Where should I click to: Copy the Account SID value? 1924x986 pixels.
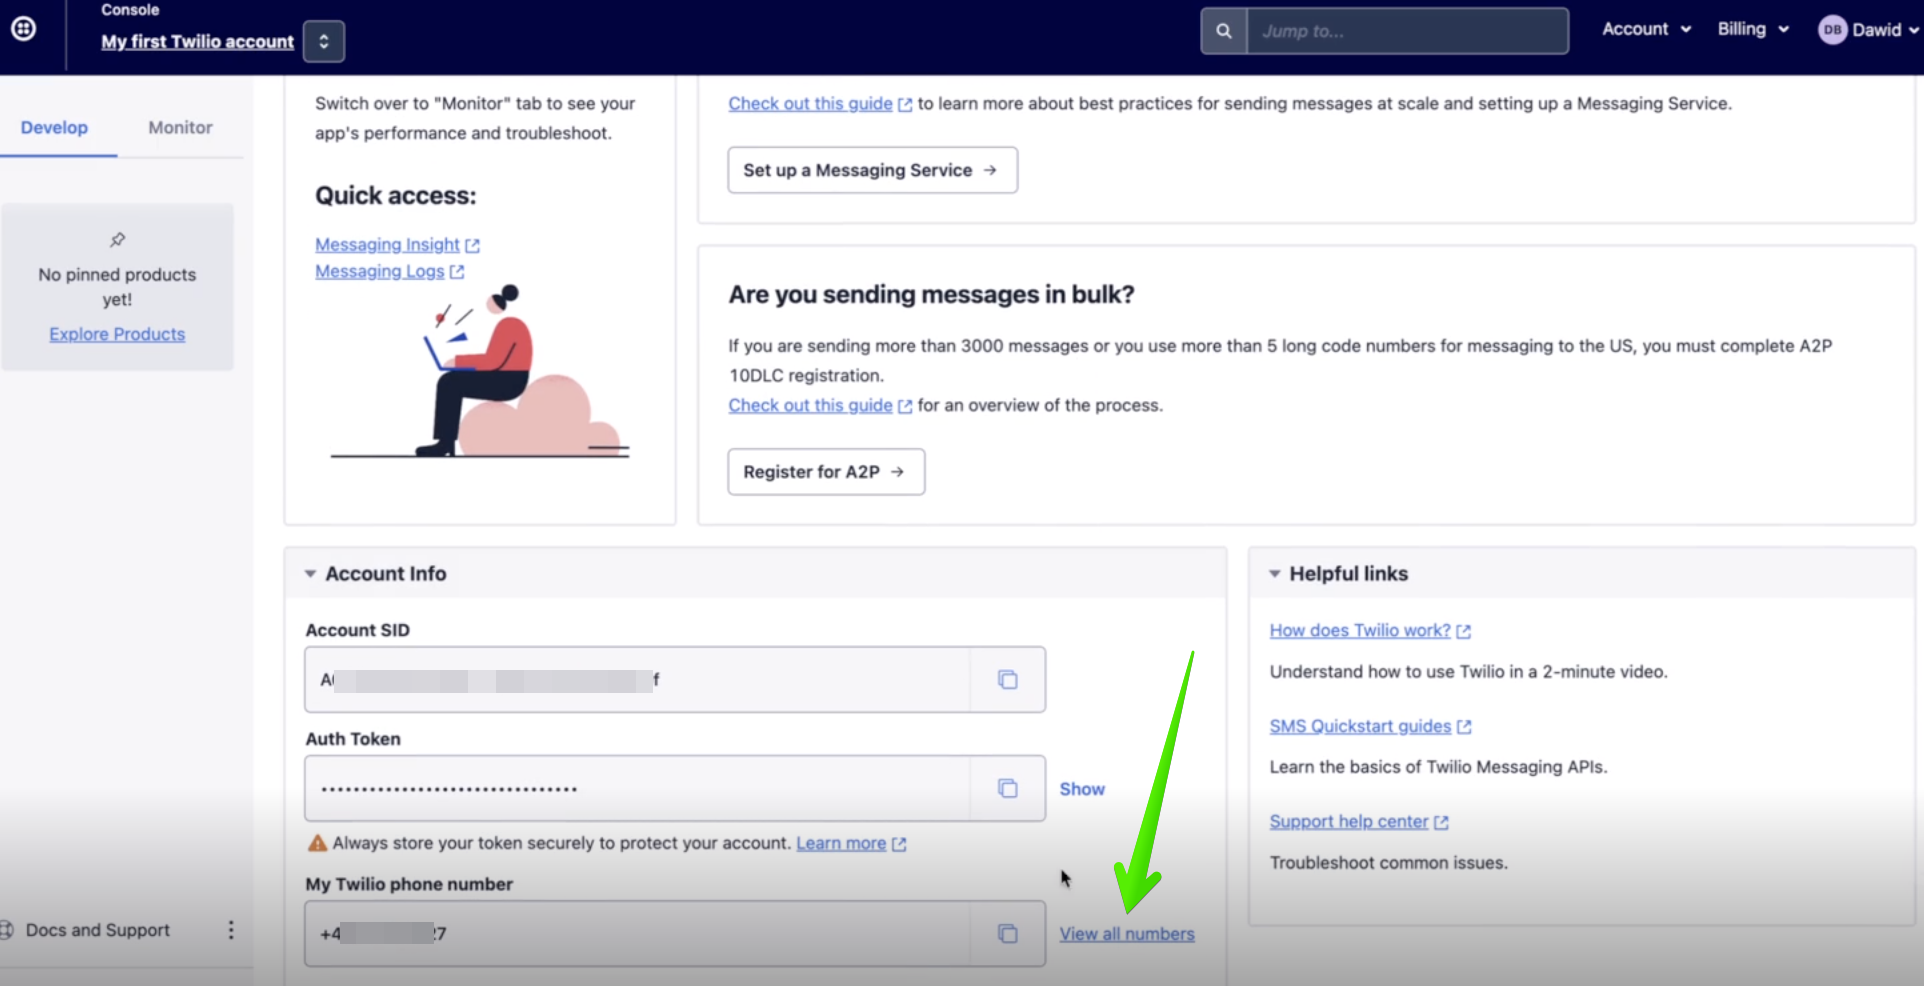1007,680
